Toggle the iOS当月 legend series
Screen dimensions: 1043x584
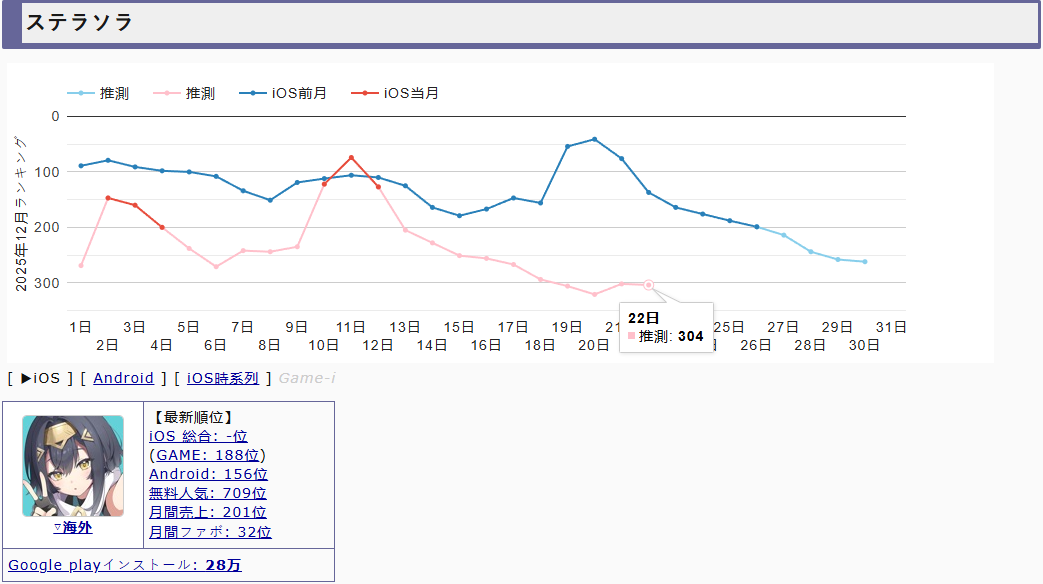pos(395,93)
